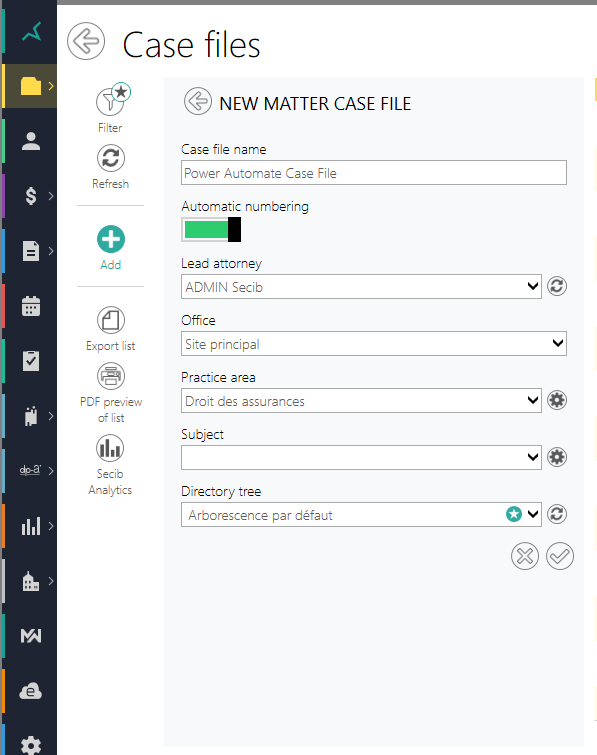Open the Lead attorney dropdown
The width and height of the screenshot is (597, 755).
pos(361,286)
